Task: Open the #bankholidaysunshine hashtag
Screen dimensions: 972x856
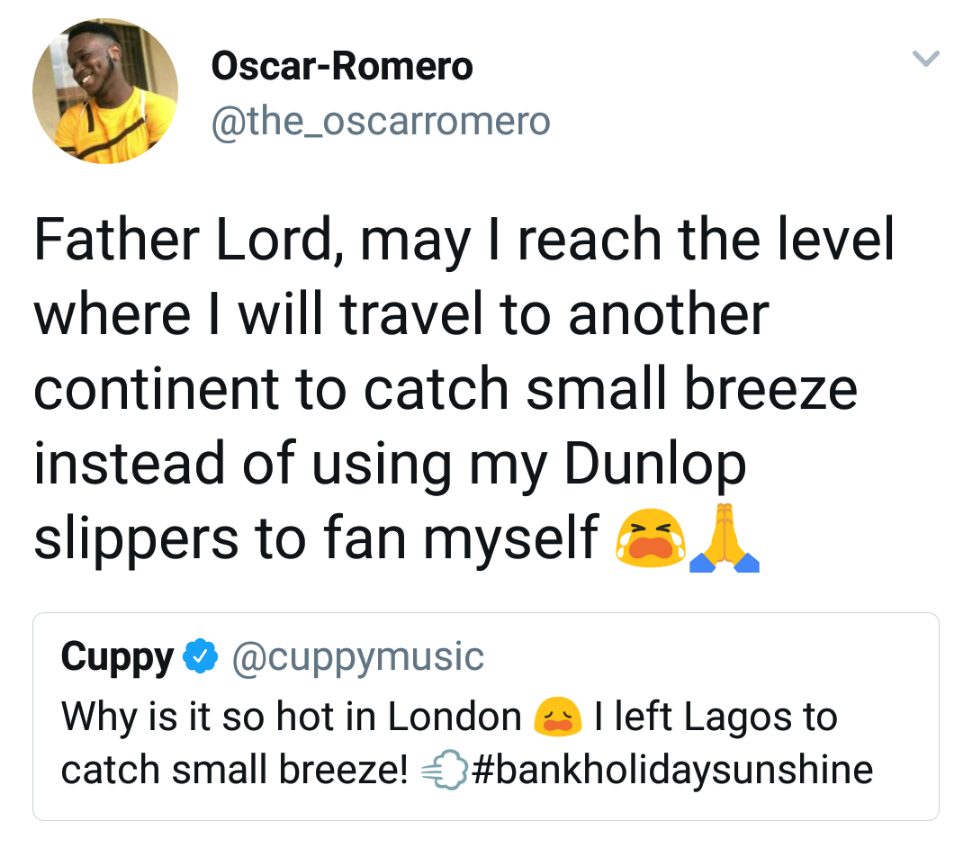Action: coord(671,769)
